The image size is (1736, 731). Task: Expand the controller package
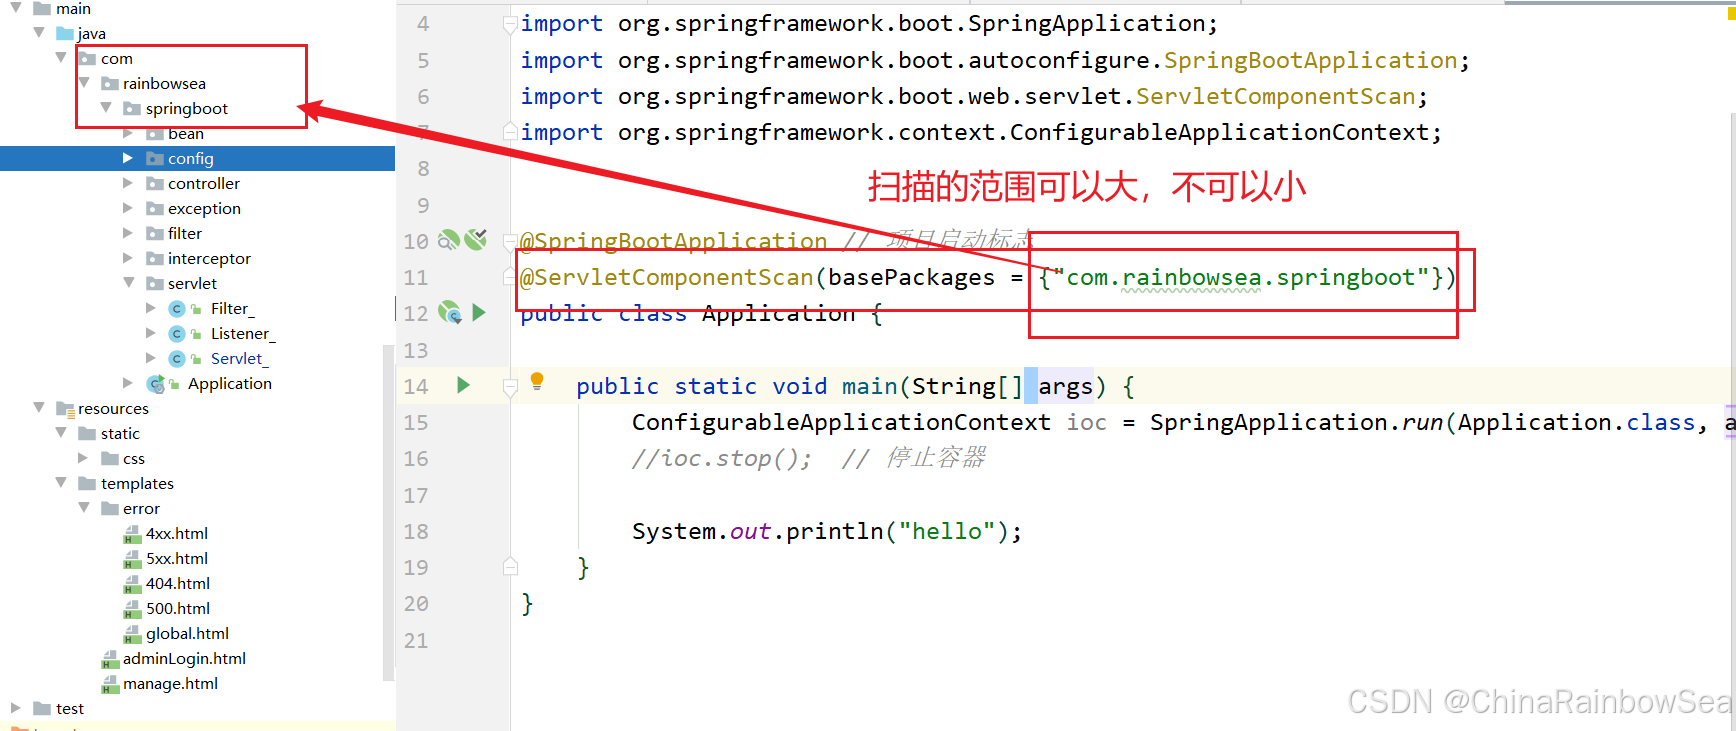point(128,183)
